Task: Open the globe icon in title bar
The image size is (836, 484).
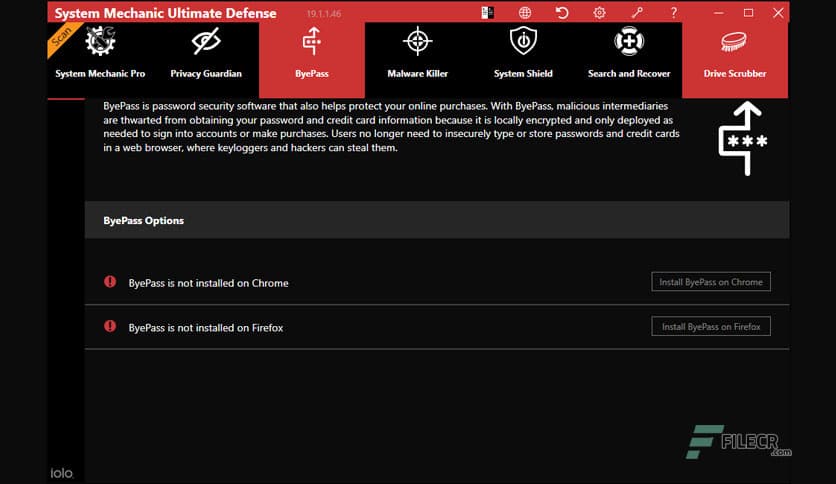Action: tap(525, 12)
